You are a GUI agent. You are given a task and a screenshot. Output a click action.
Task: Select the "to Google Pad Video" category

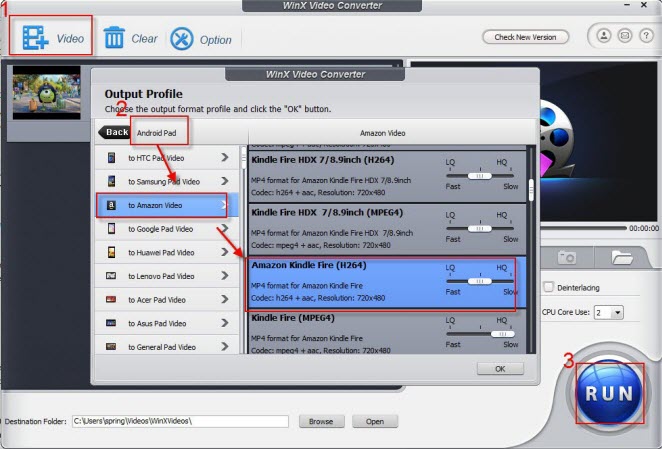[167, 229]
